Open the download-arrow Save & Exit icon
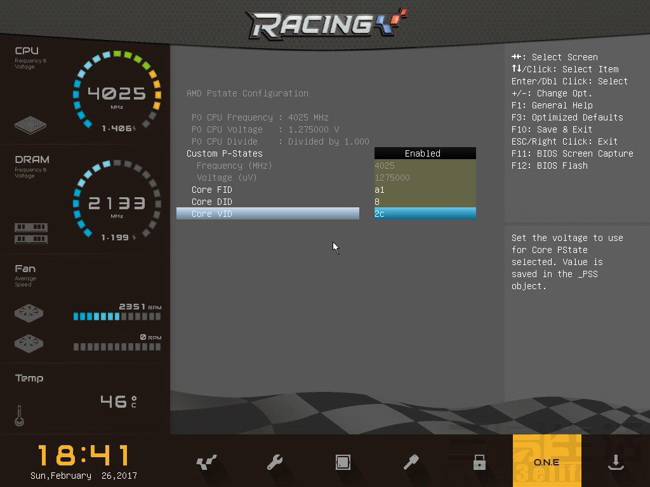The image size is (650, 487). [616, 462]
